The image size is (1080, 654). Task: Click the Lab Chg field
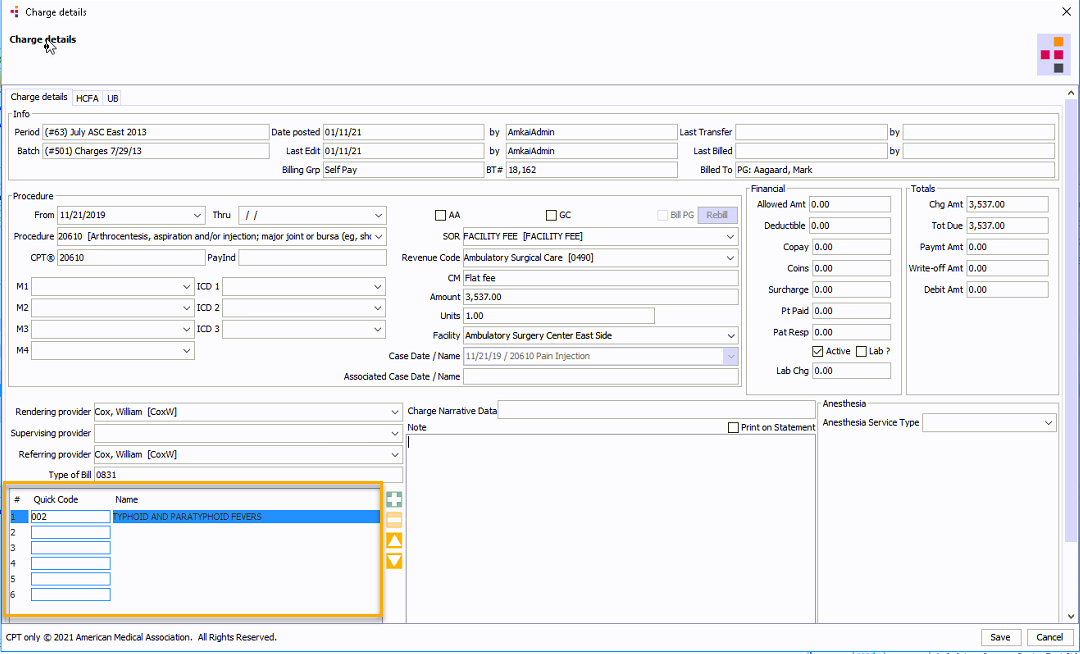(x=852, y=371)
